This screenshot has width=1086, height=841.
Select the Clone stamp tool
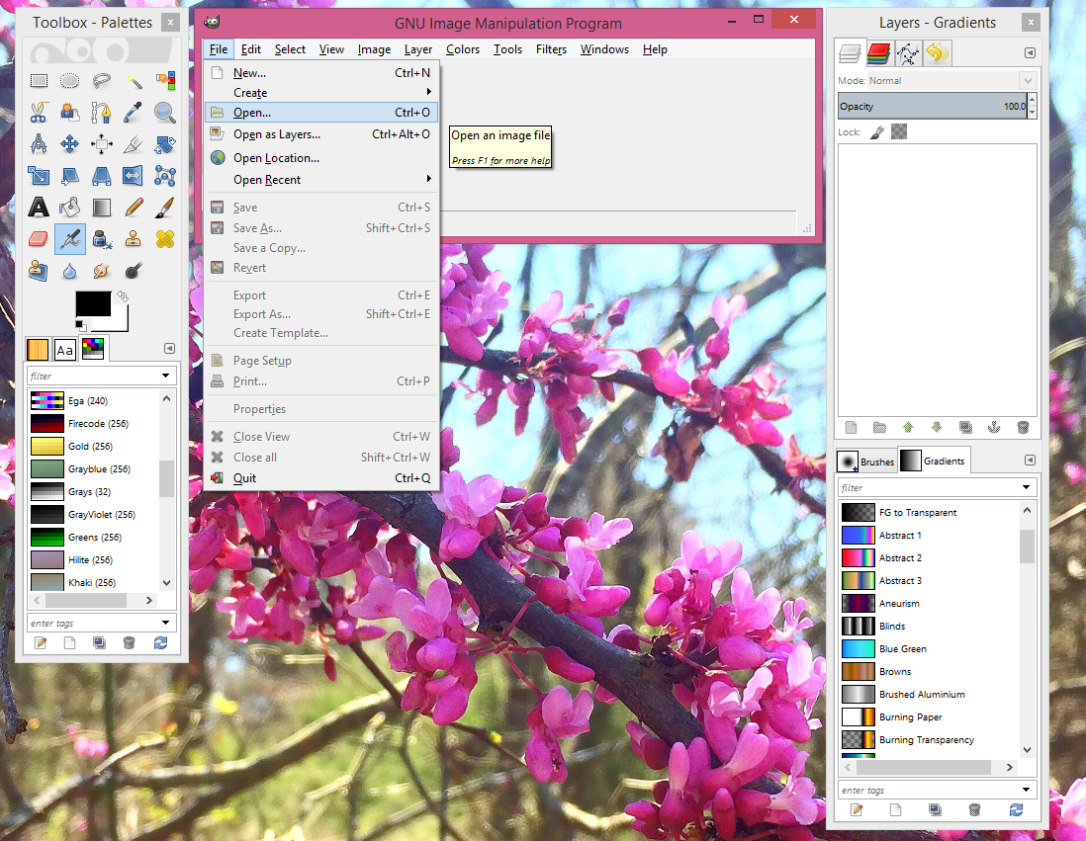point(134,239)
